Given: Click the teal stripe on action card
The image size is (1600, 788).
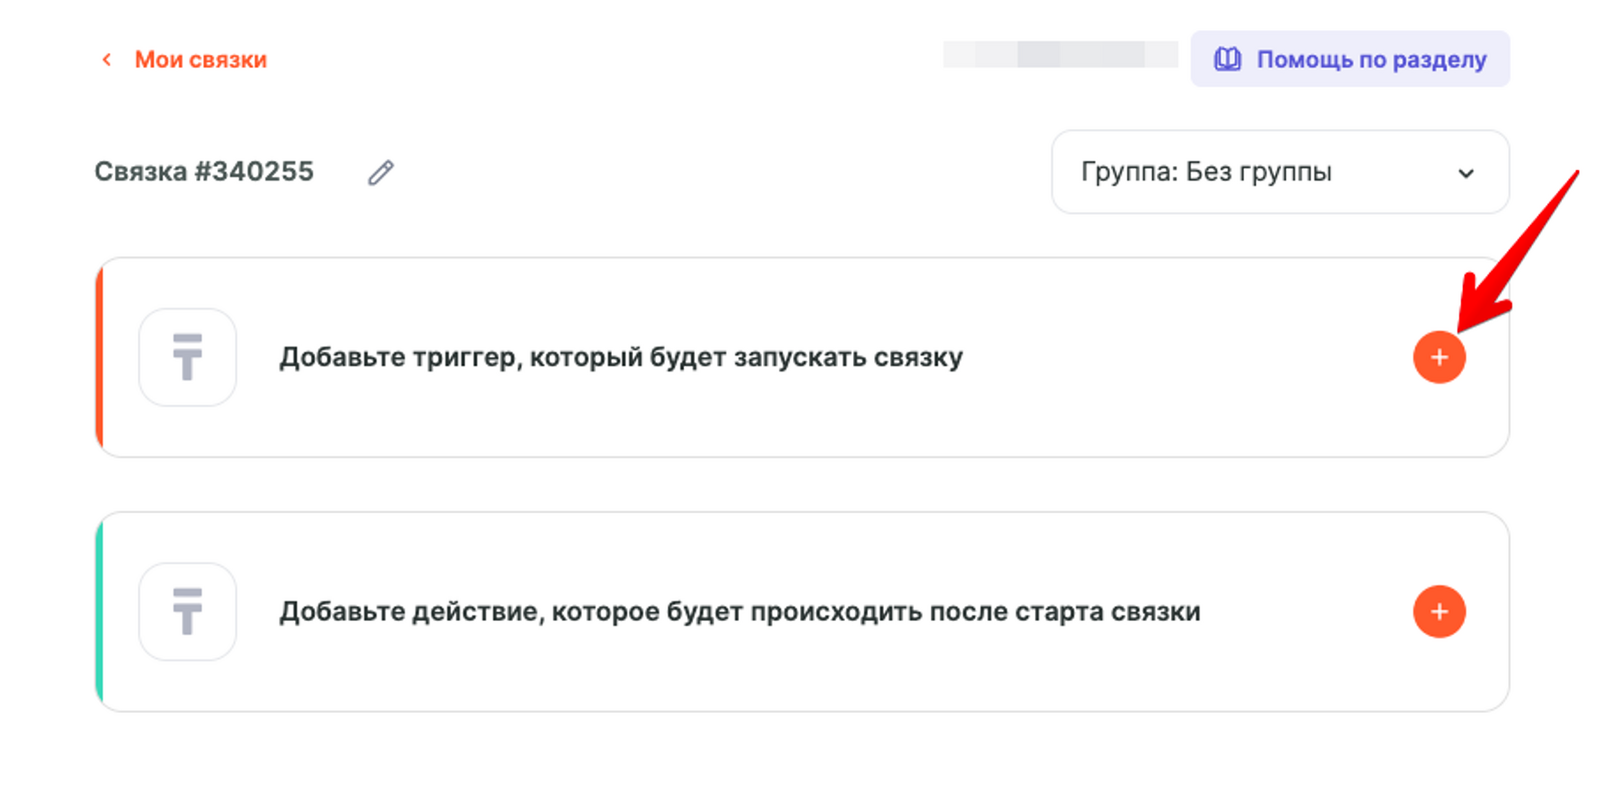Looking at the screenshot, I should click(x=99, y=611).
